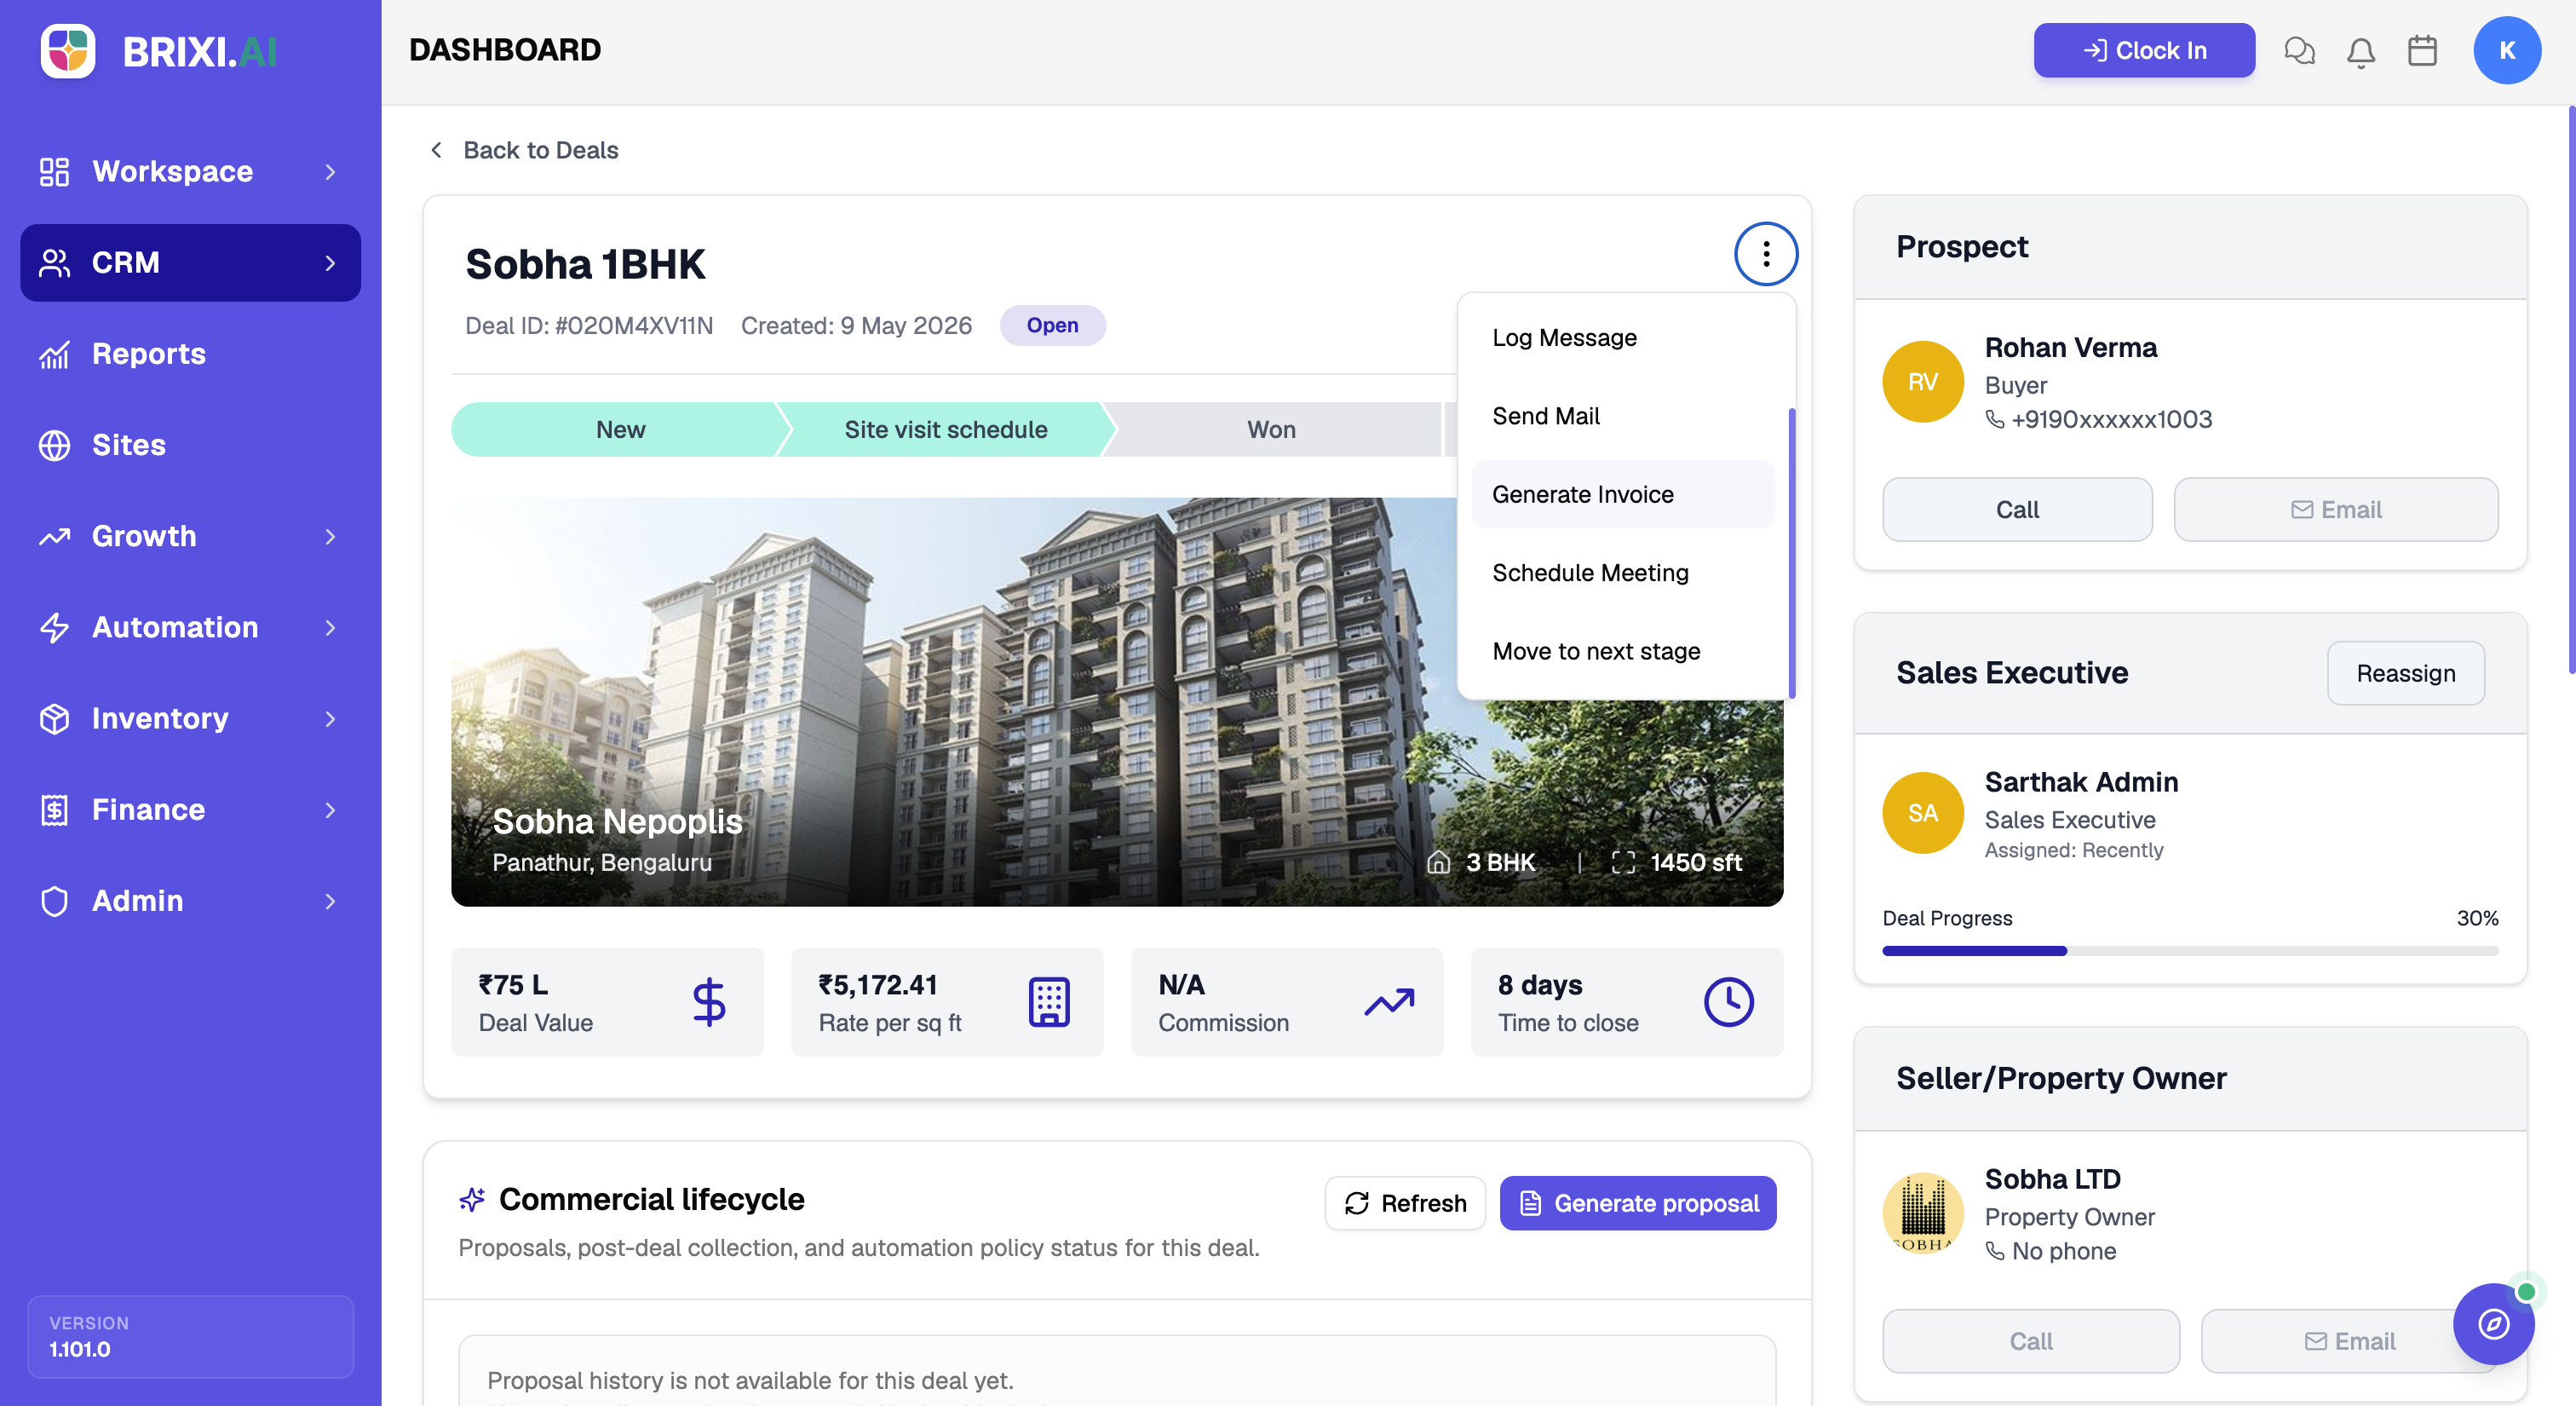Click Call button for Sobha LTD
Viewport: 2576px width, 1406px height.
click(2030, 1342)
